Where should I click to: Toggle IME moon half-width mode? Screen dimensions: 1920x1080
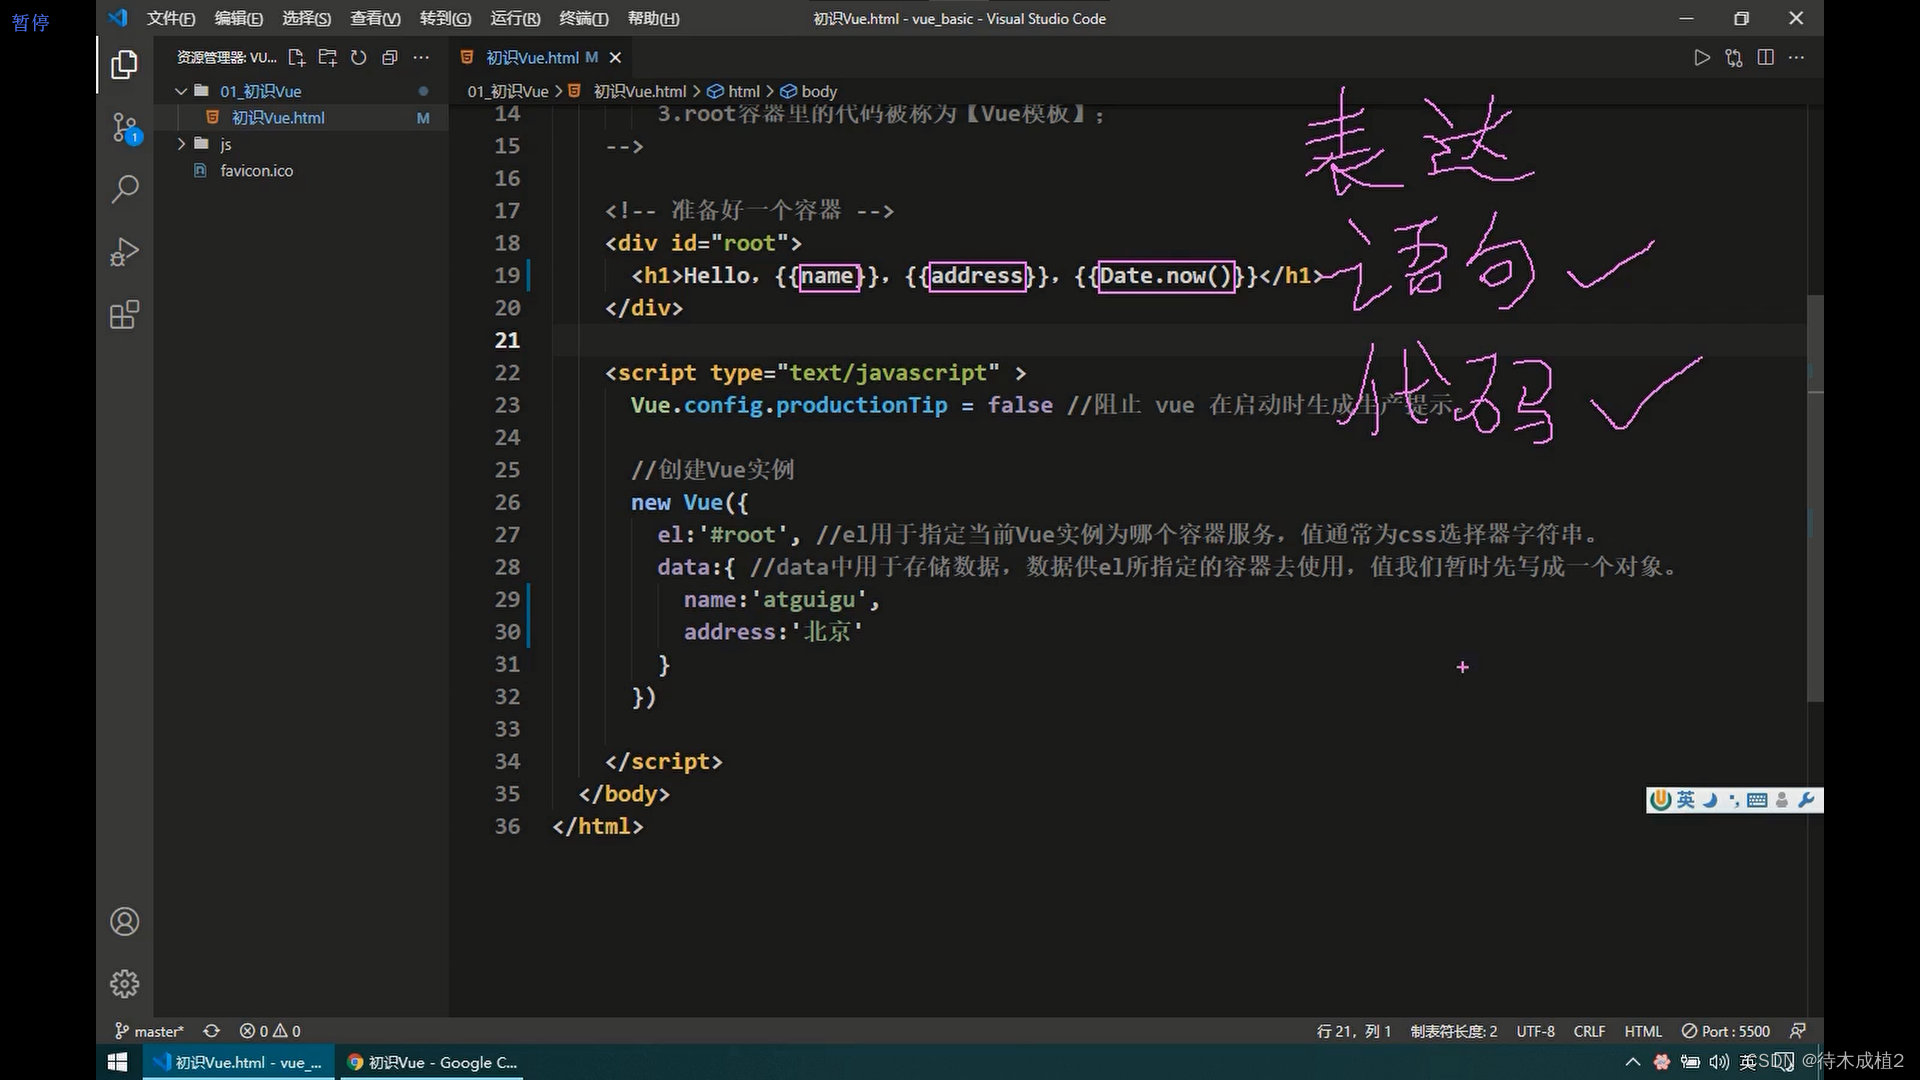pyautogui.click(x=1710, y=800)
